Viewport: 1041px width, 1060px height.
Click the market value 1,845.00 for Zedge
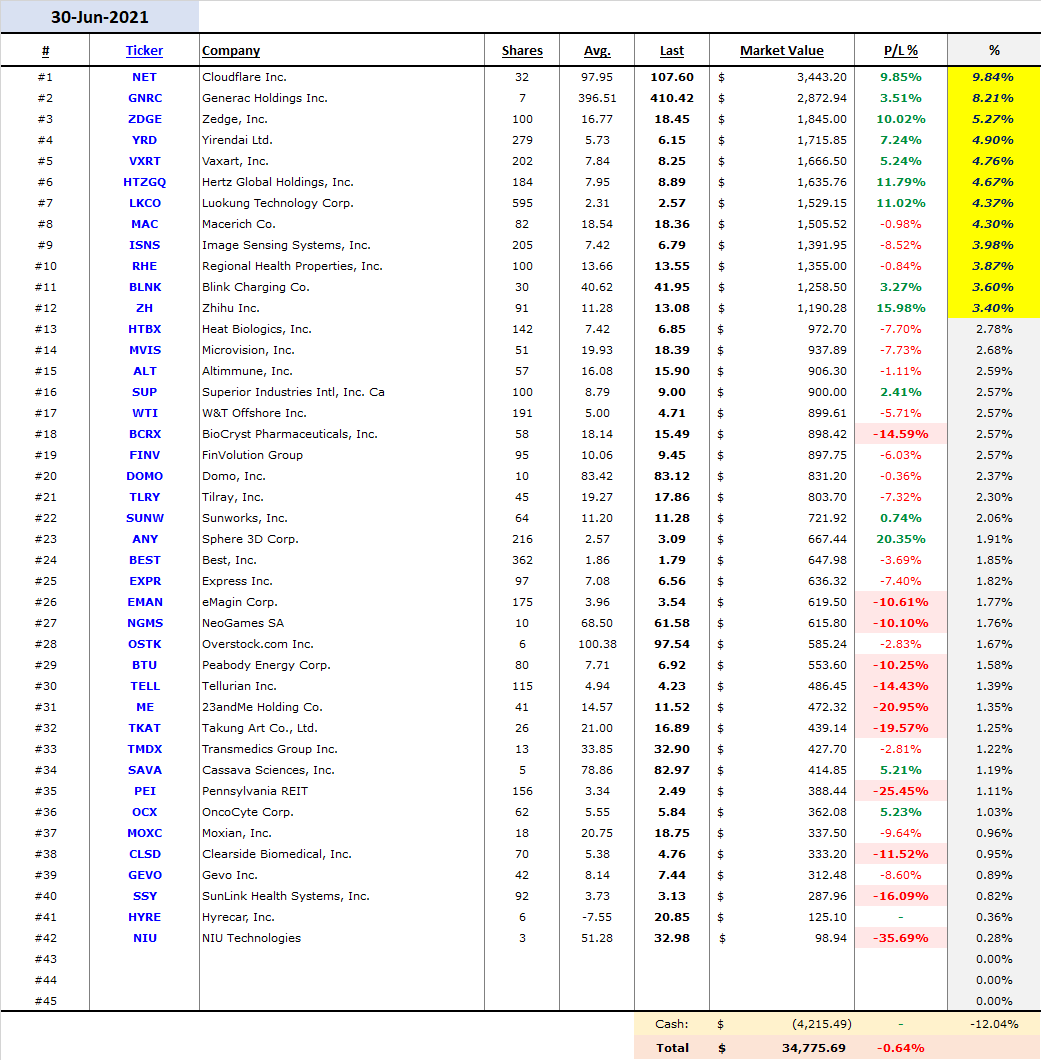pos(821,119)
